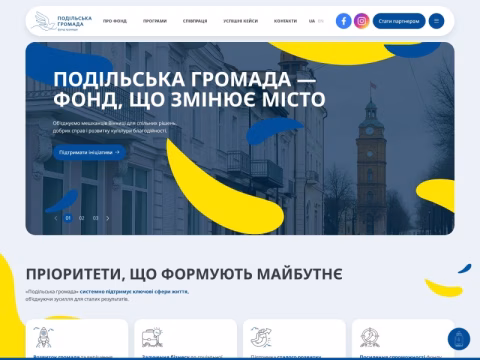Select hero slide 01 indicator
The height and width of the screenshot is (360, 480).
click(x=68, y=218)
